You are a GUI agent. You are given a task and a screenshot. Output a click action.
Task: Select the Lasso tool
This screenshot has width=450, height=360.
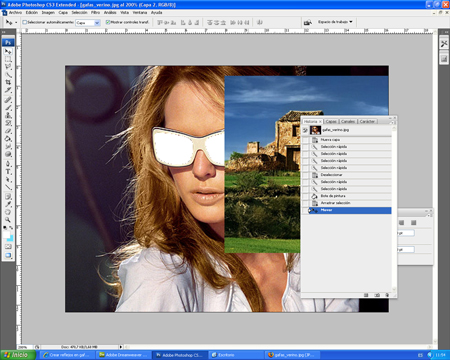(x=8, y=67)
